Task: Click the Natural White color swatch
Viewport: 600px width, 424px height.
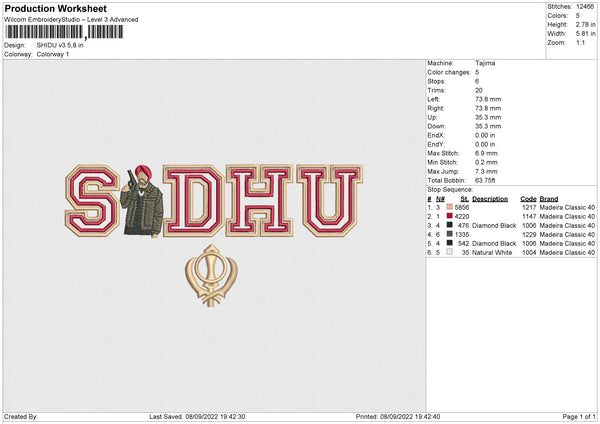Action: click(450, 252)
